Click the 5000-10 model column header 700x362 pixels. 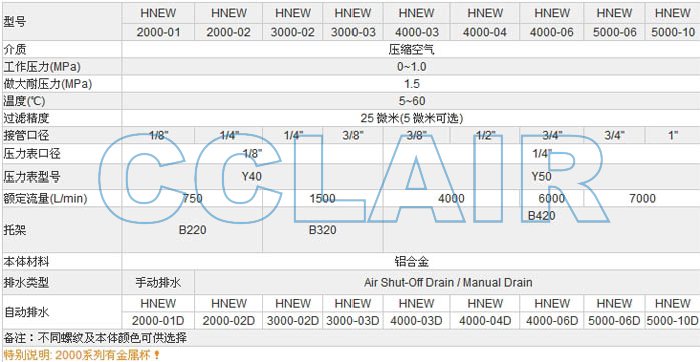[672, 23]
